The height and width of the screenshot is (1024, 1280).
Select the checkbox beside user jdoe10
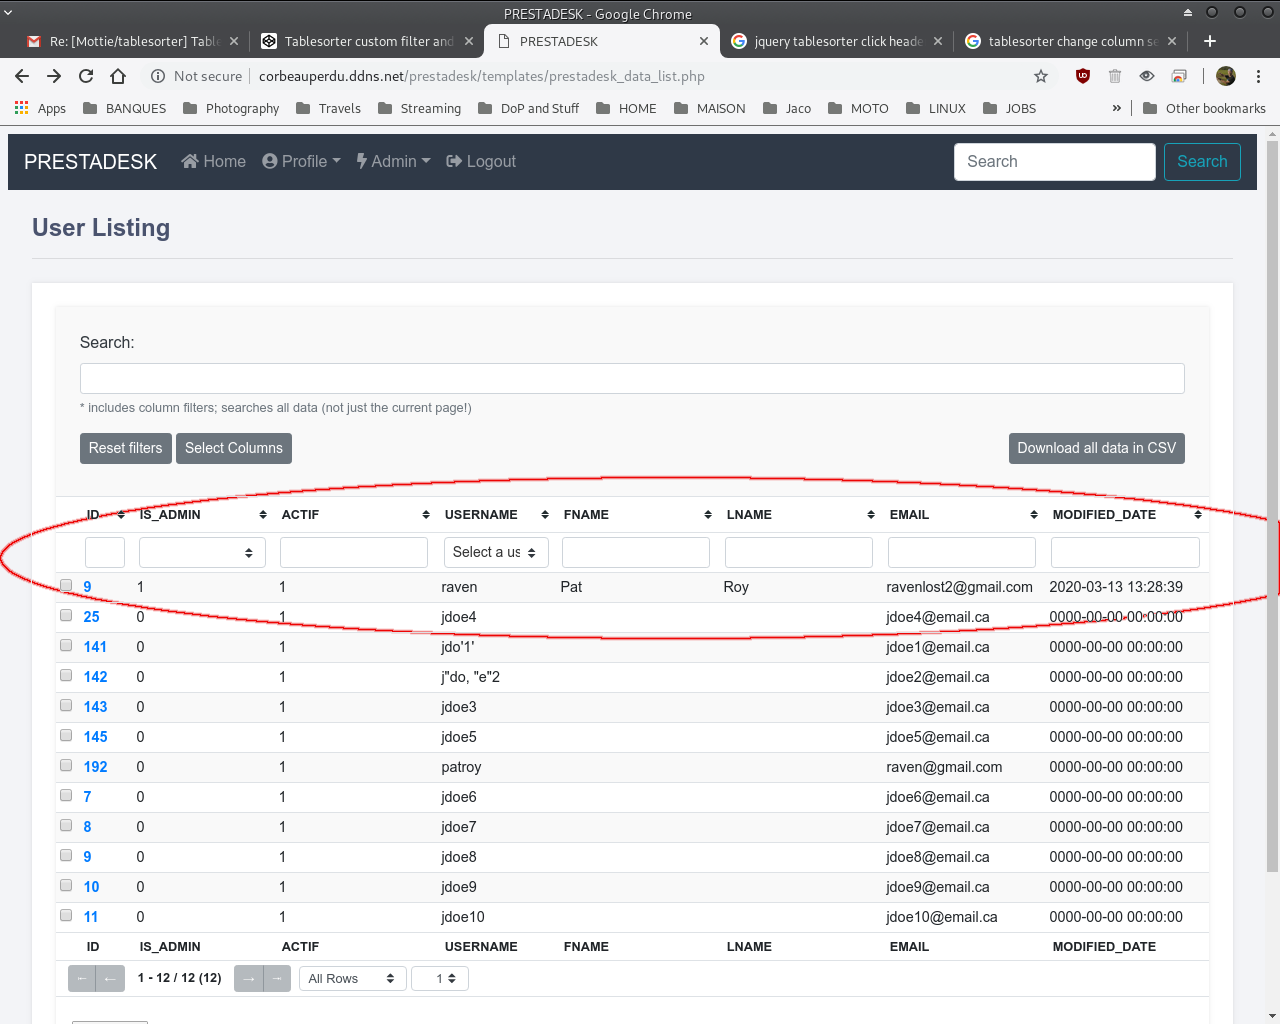[66, 915]
